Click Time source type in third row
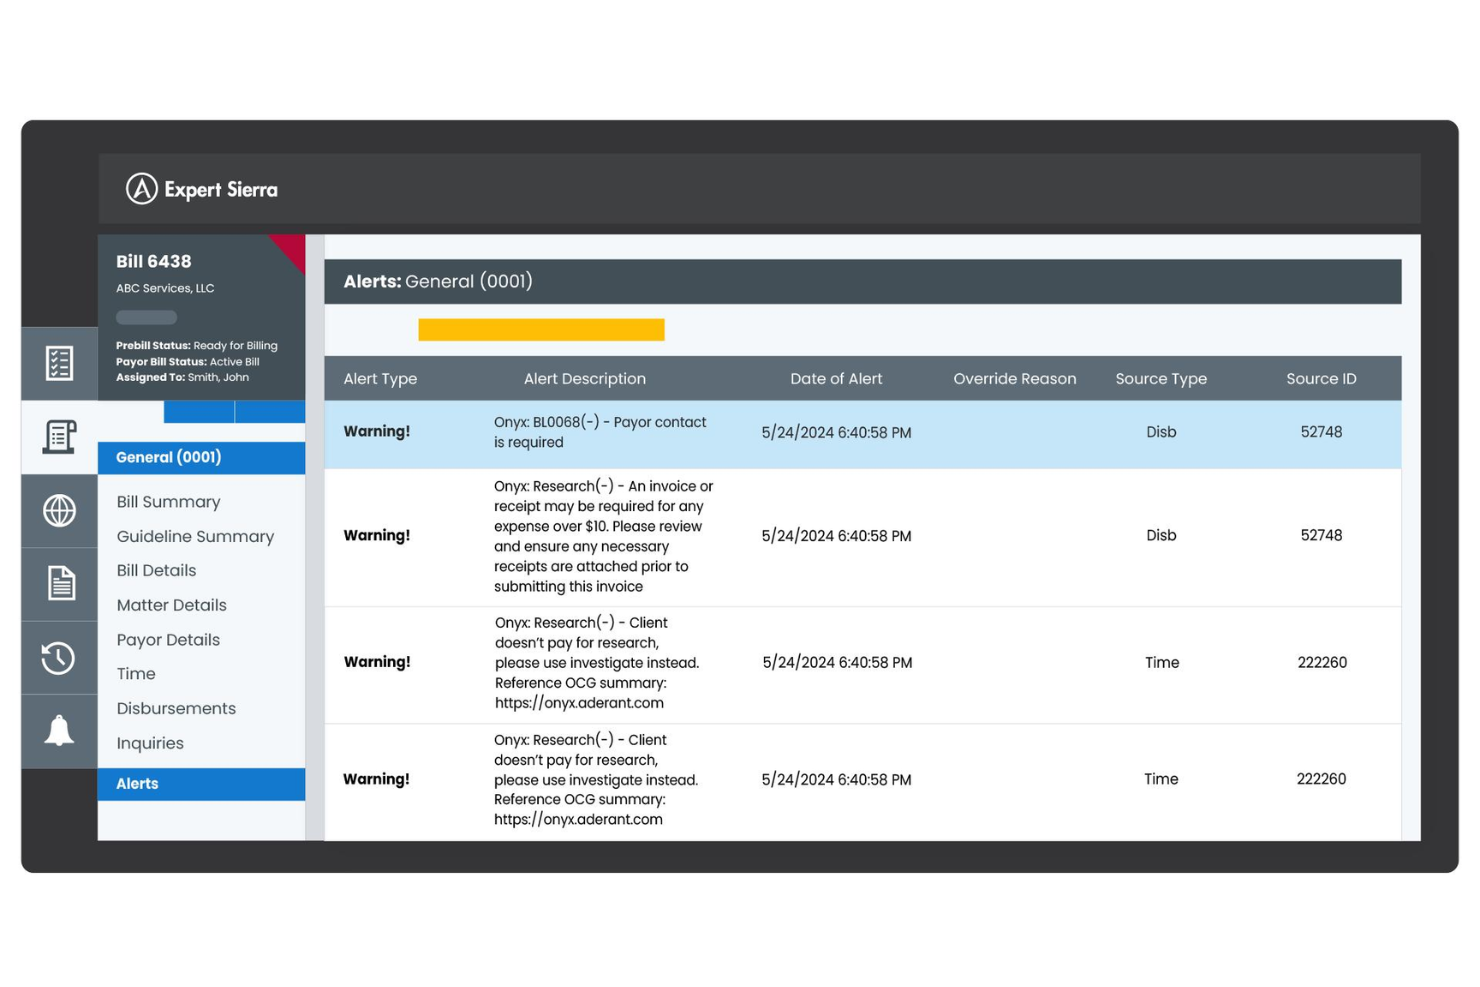The image size is (1480, 987). pos(1162,662)
